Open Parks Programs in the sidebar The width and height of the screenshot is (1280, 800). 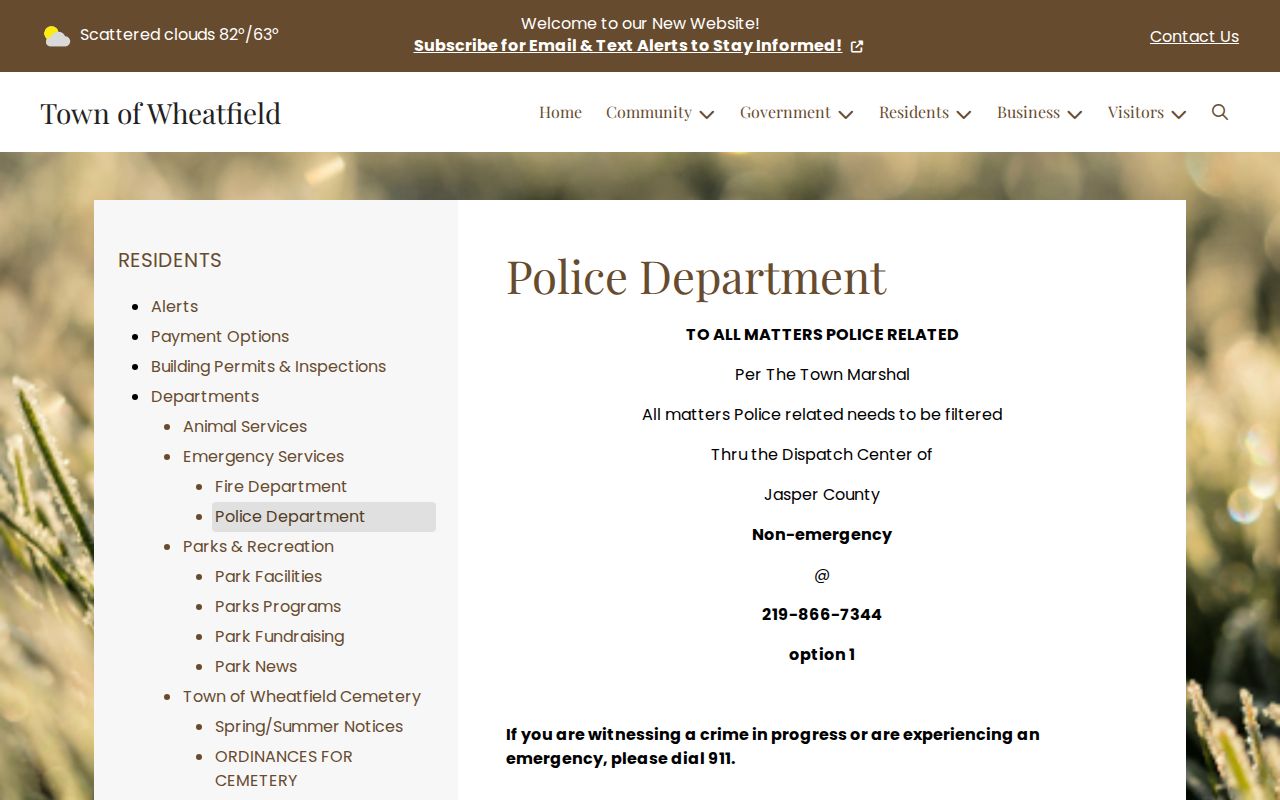278,606
